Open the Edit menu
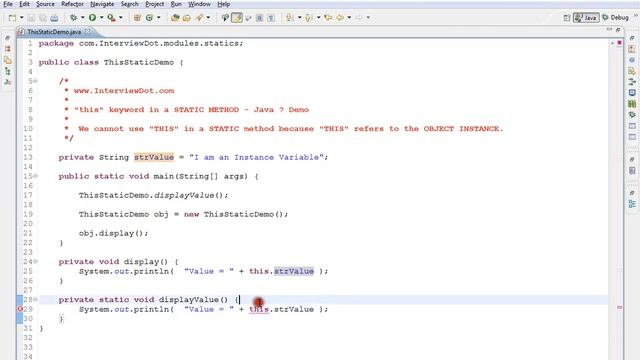640x360 pixels. (24, 4)
